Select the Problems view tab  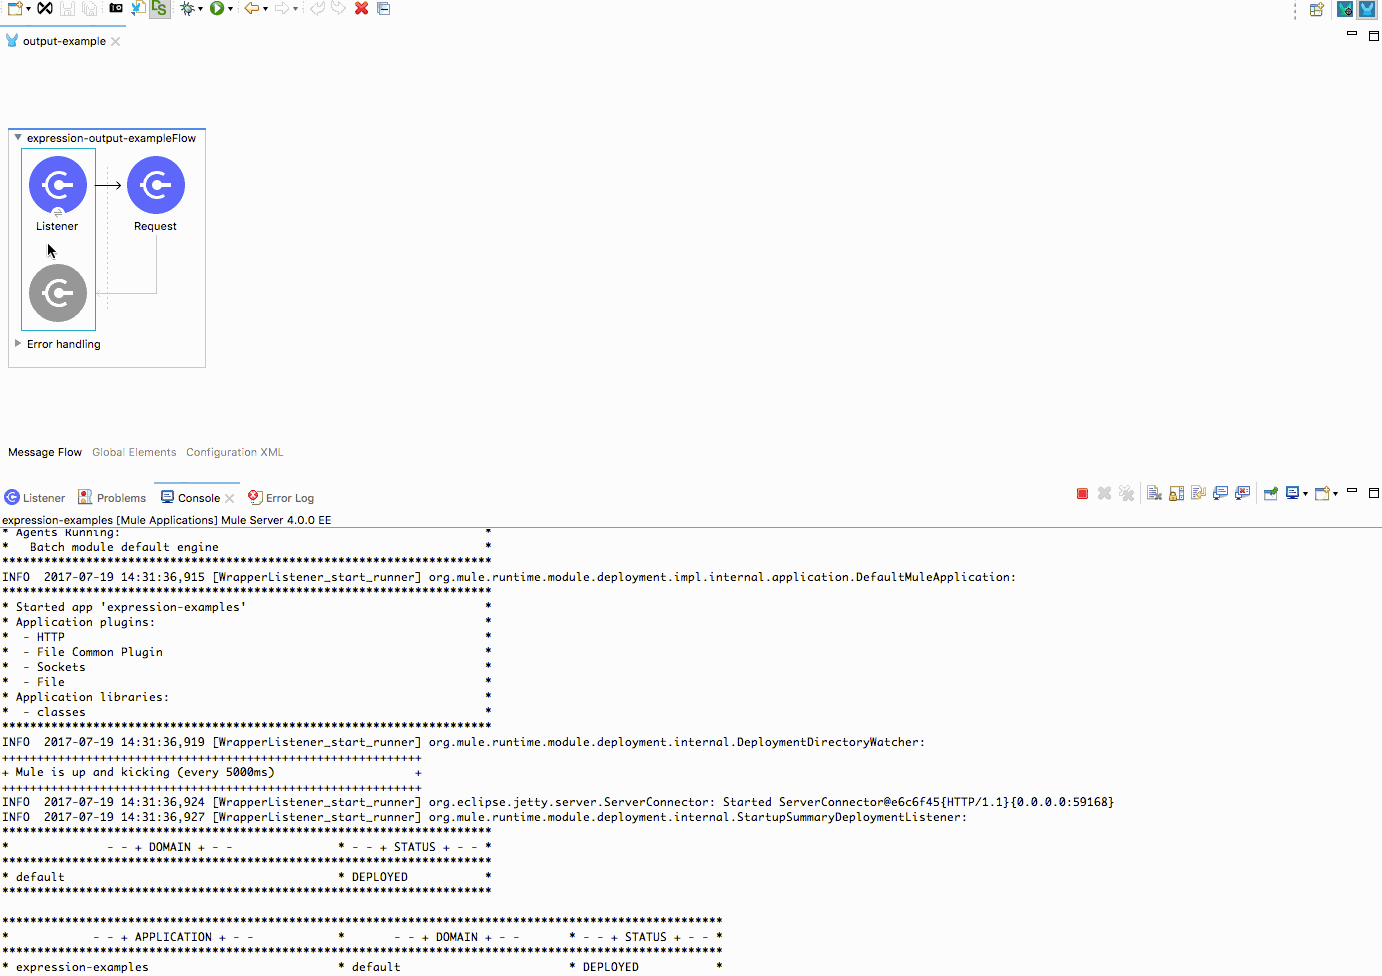pos(120,498)
